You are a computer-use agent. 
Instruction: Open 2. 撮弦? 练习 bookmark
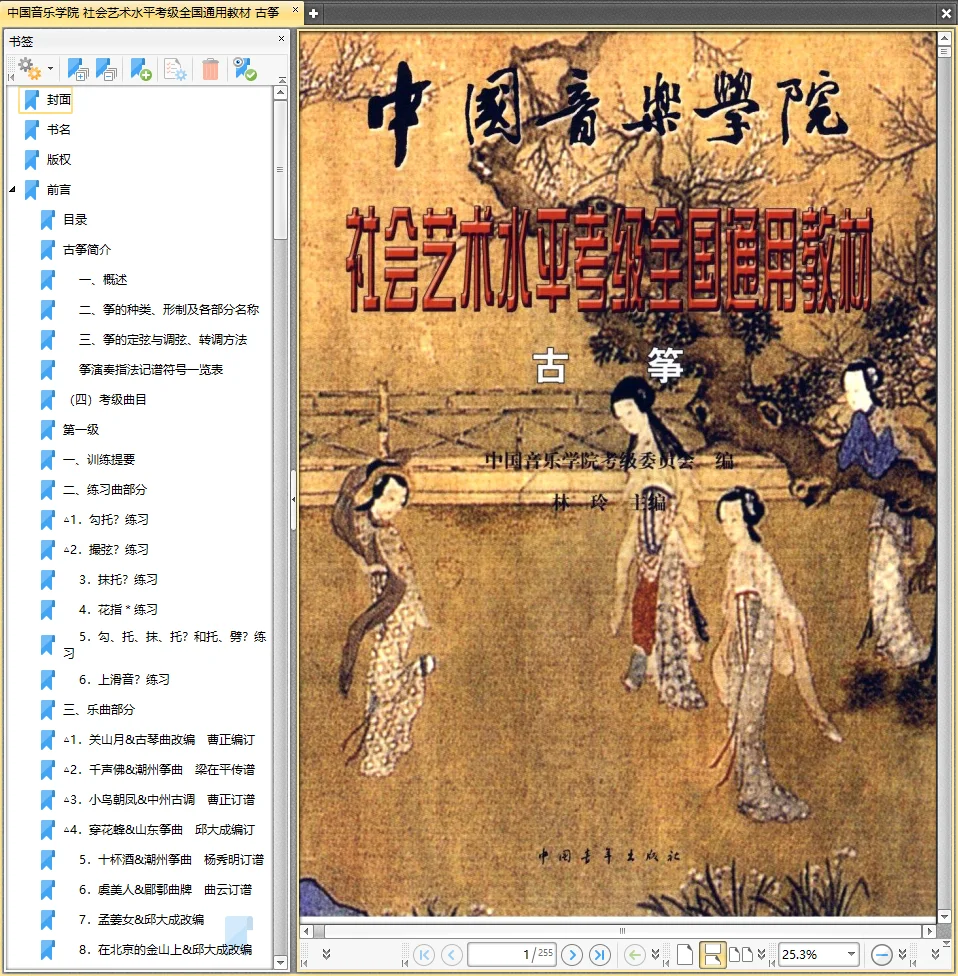[106, 549]
